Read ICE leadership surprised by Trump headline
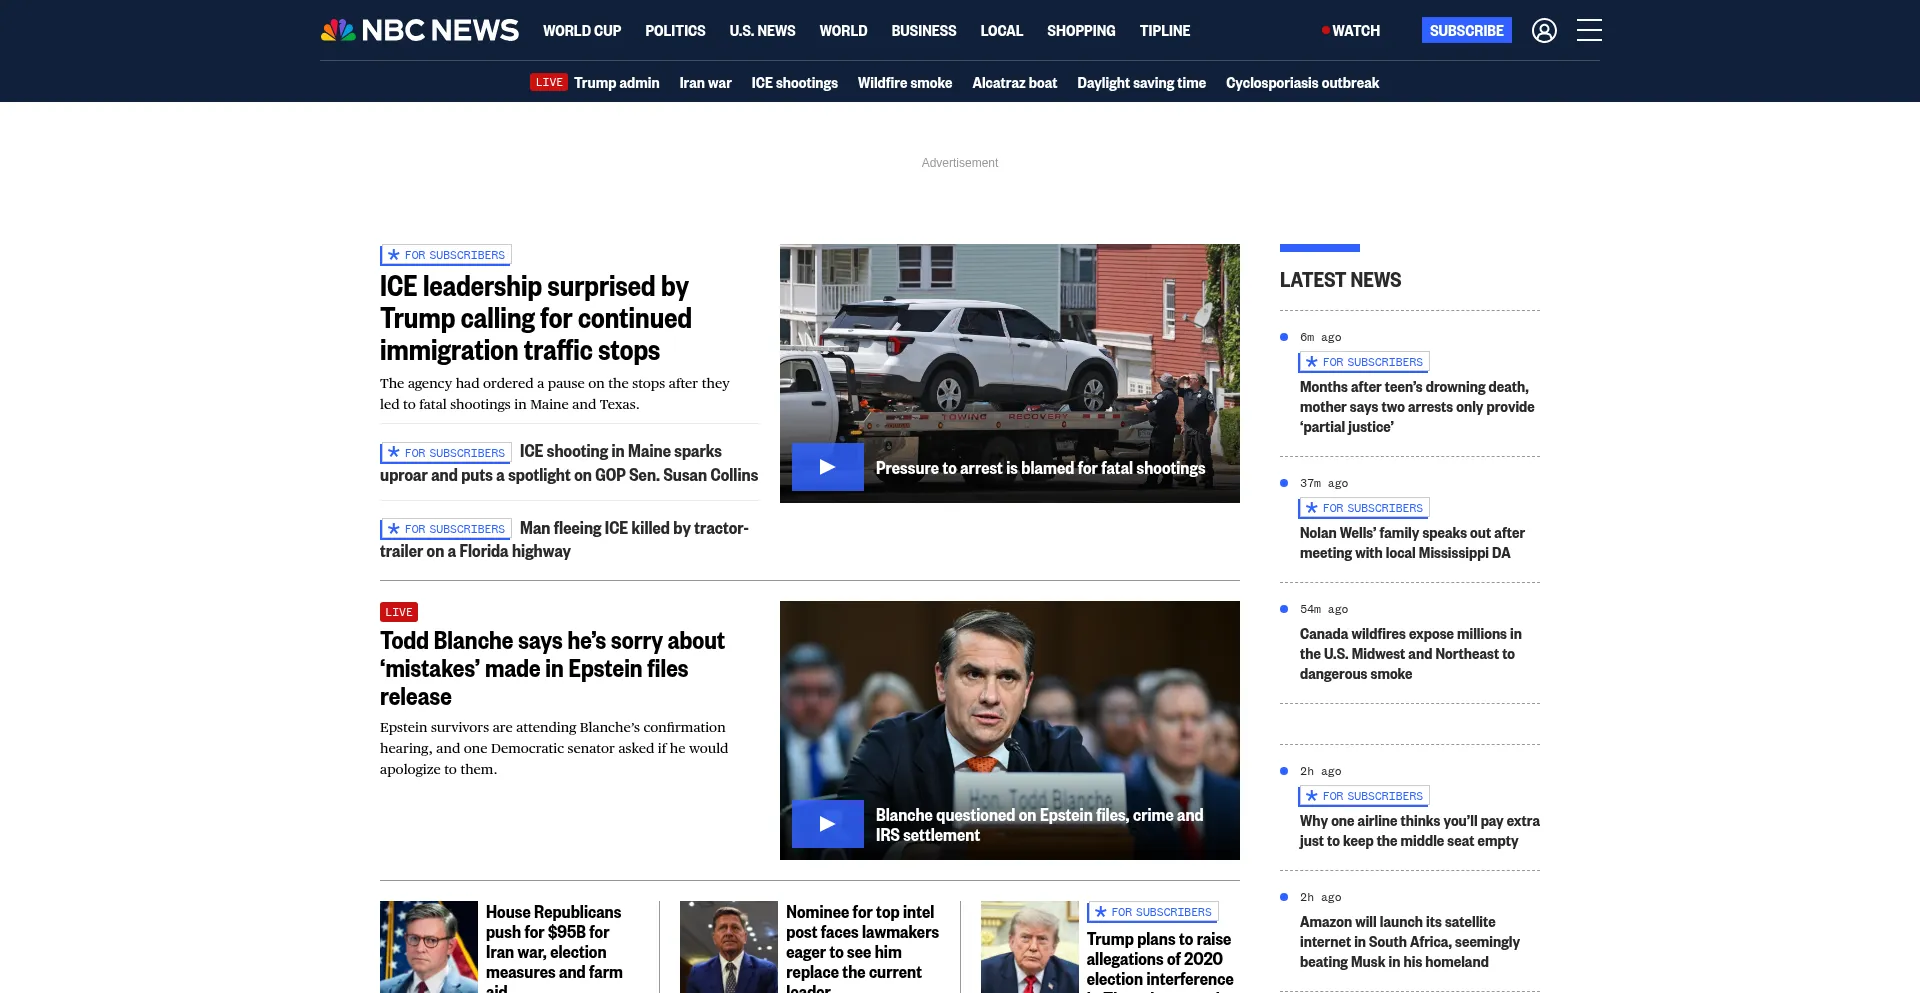This screenshot has width=1920, height=993. [536, 318]
